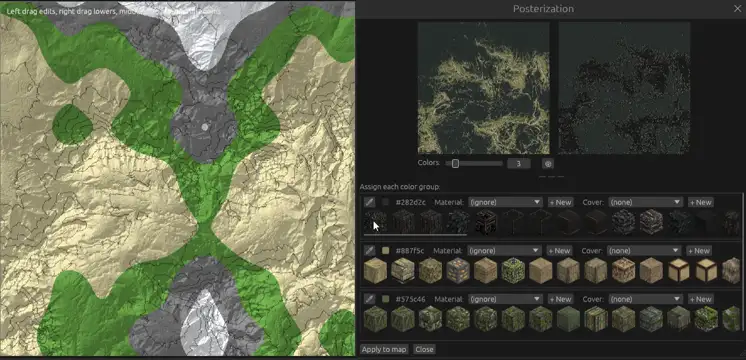Pick the first block thumbnail in #887f5c row
Image resolution: width=746 pixels, height=360 pixels.
coord(375,270)
